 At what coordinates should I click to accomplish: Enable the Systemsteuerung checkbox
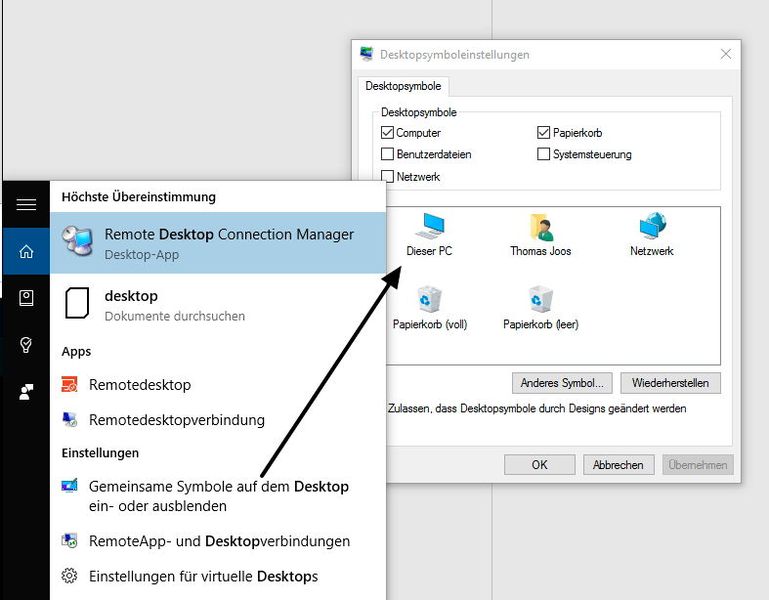[x=543, y=154]
